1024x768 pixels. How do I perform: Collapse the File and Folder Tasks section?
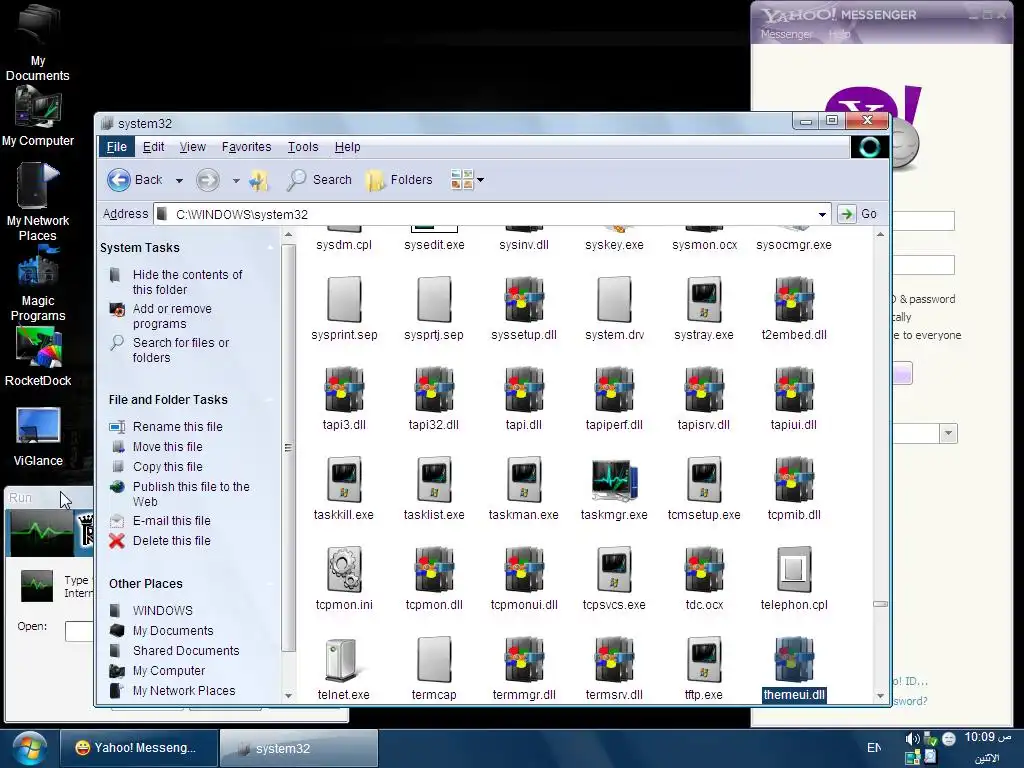pyautogui.click(x=270, y=400)
